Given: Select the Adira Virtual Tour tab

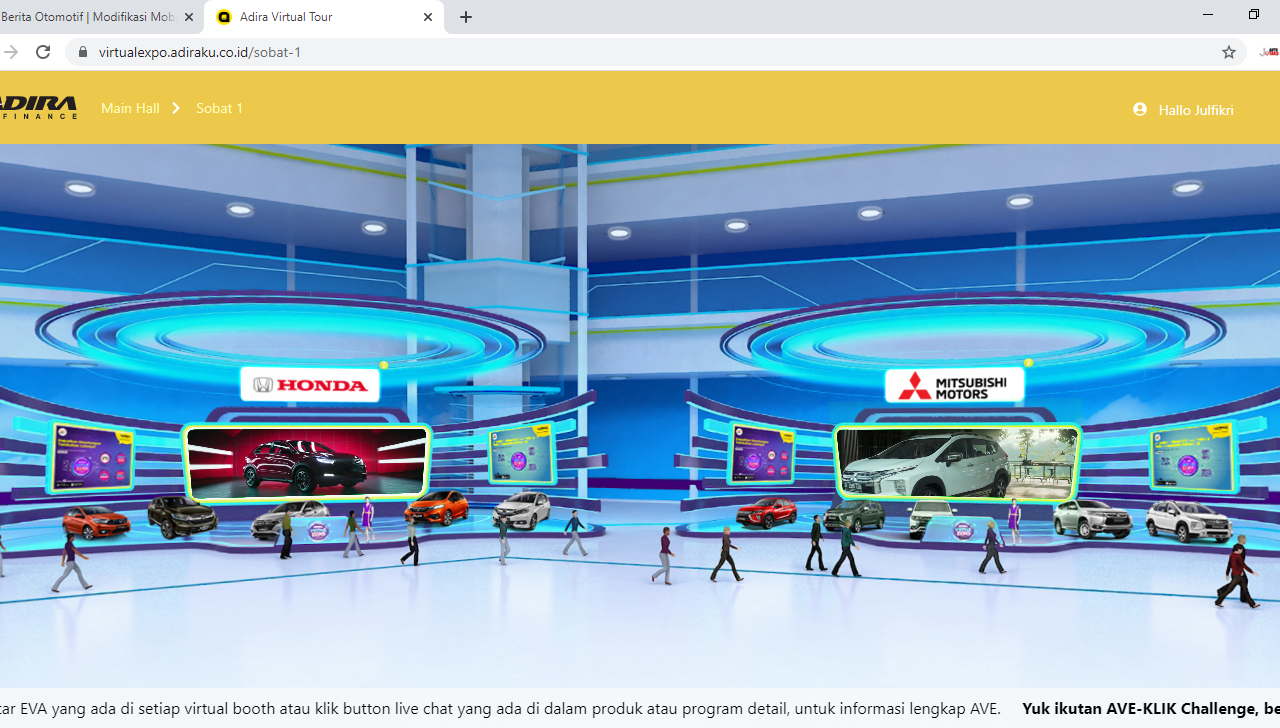Looking at the screenshot, I should [310, 17].
